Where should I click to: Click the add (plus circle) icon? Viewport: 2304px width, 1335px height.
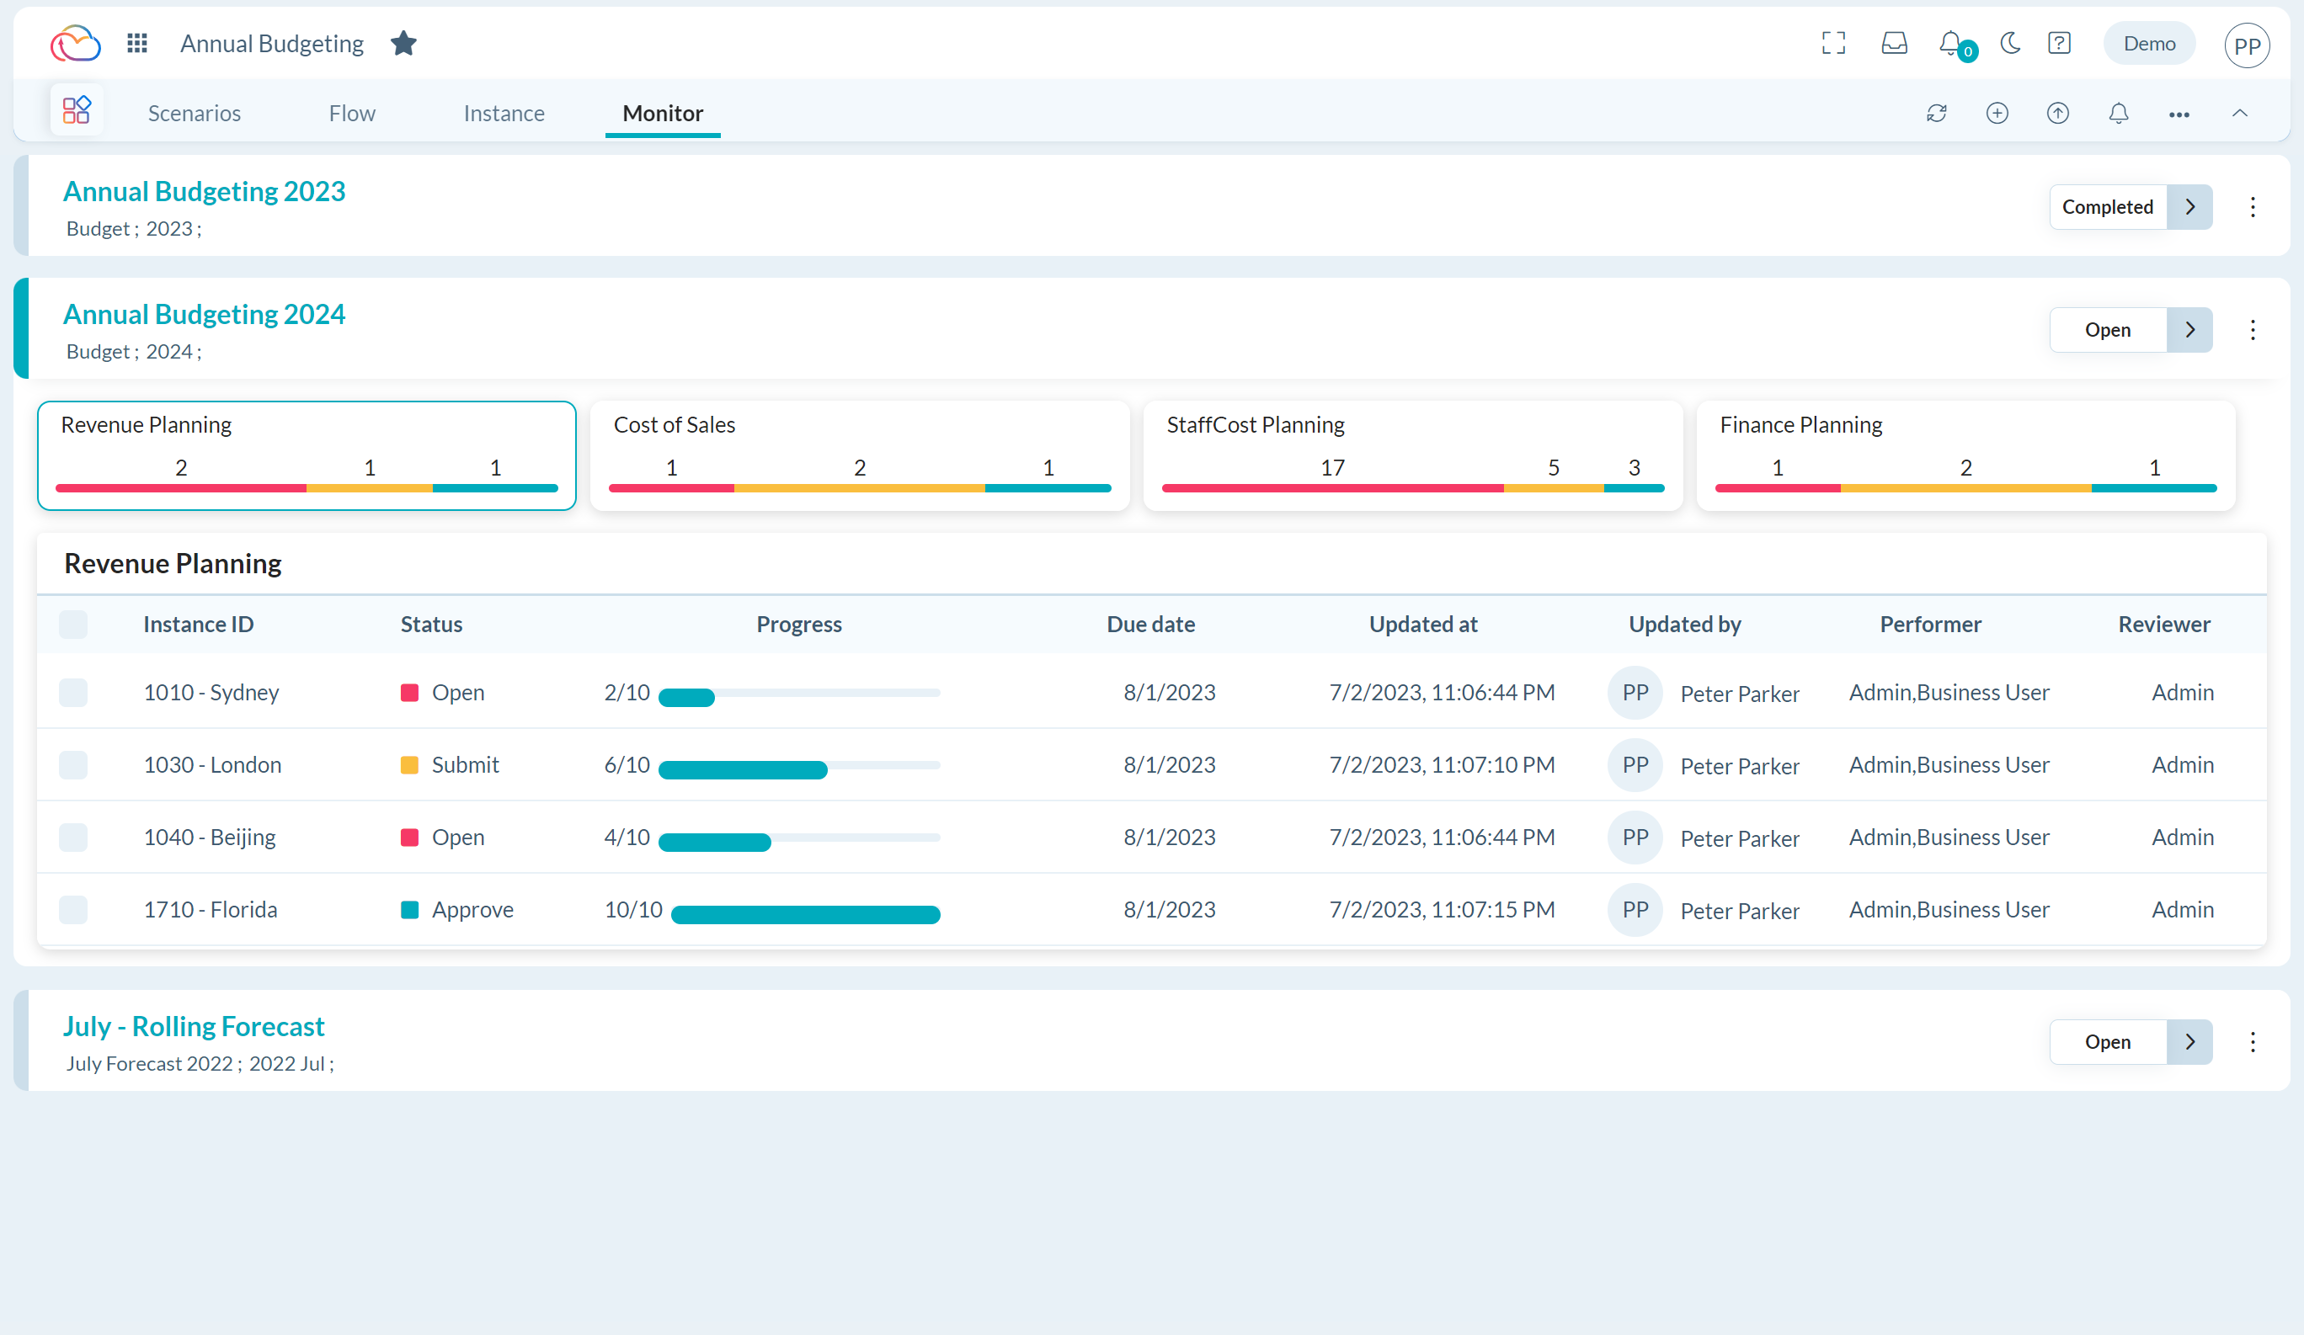1997,113
